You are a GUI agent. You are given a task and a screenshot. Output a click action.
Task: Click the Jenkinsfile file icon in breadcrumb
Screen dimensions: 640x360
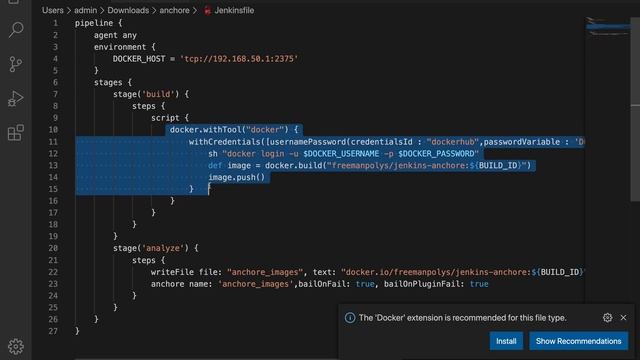click(207, 11)
